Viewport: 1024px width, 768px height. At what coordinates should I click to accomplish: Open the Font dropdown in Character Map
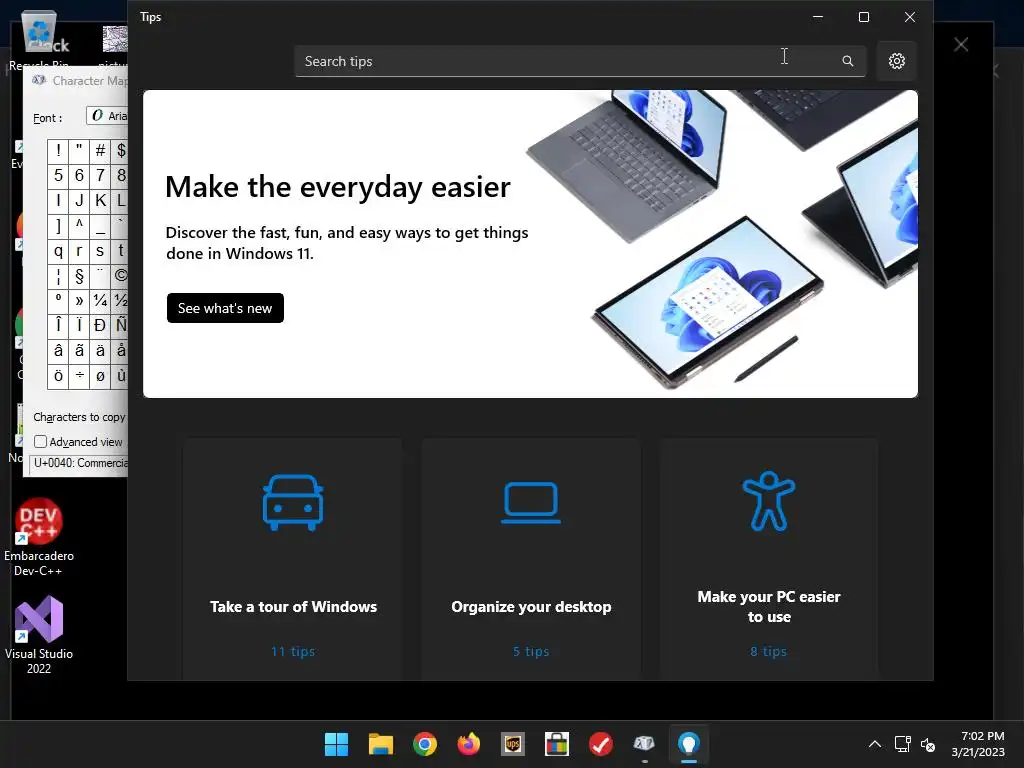[x=108, y=116]
